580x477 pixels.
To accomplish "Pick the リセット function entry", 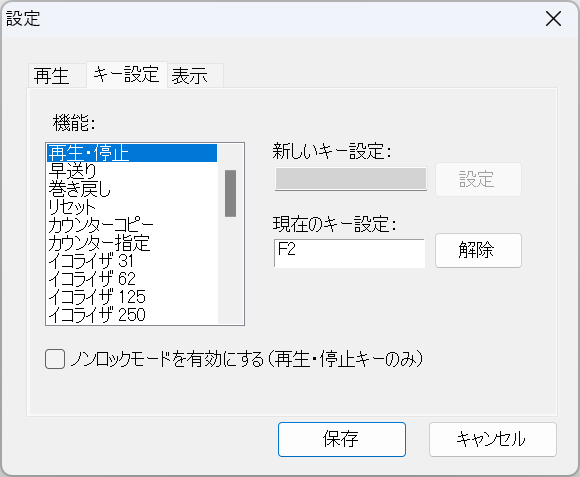I will [132, 207].
